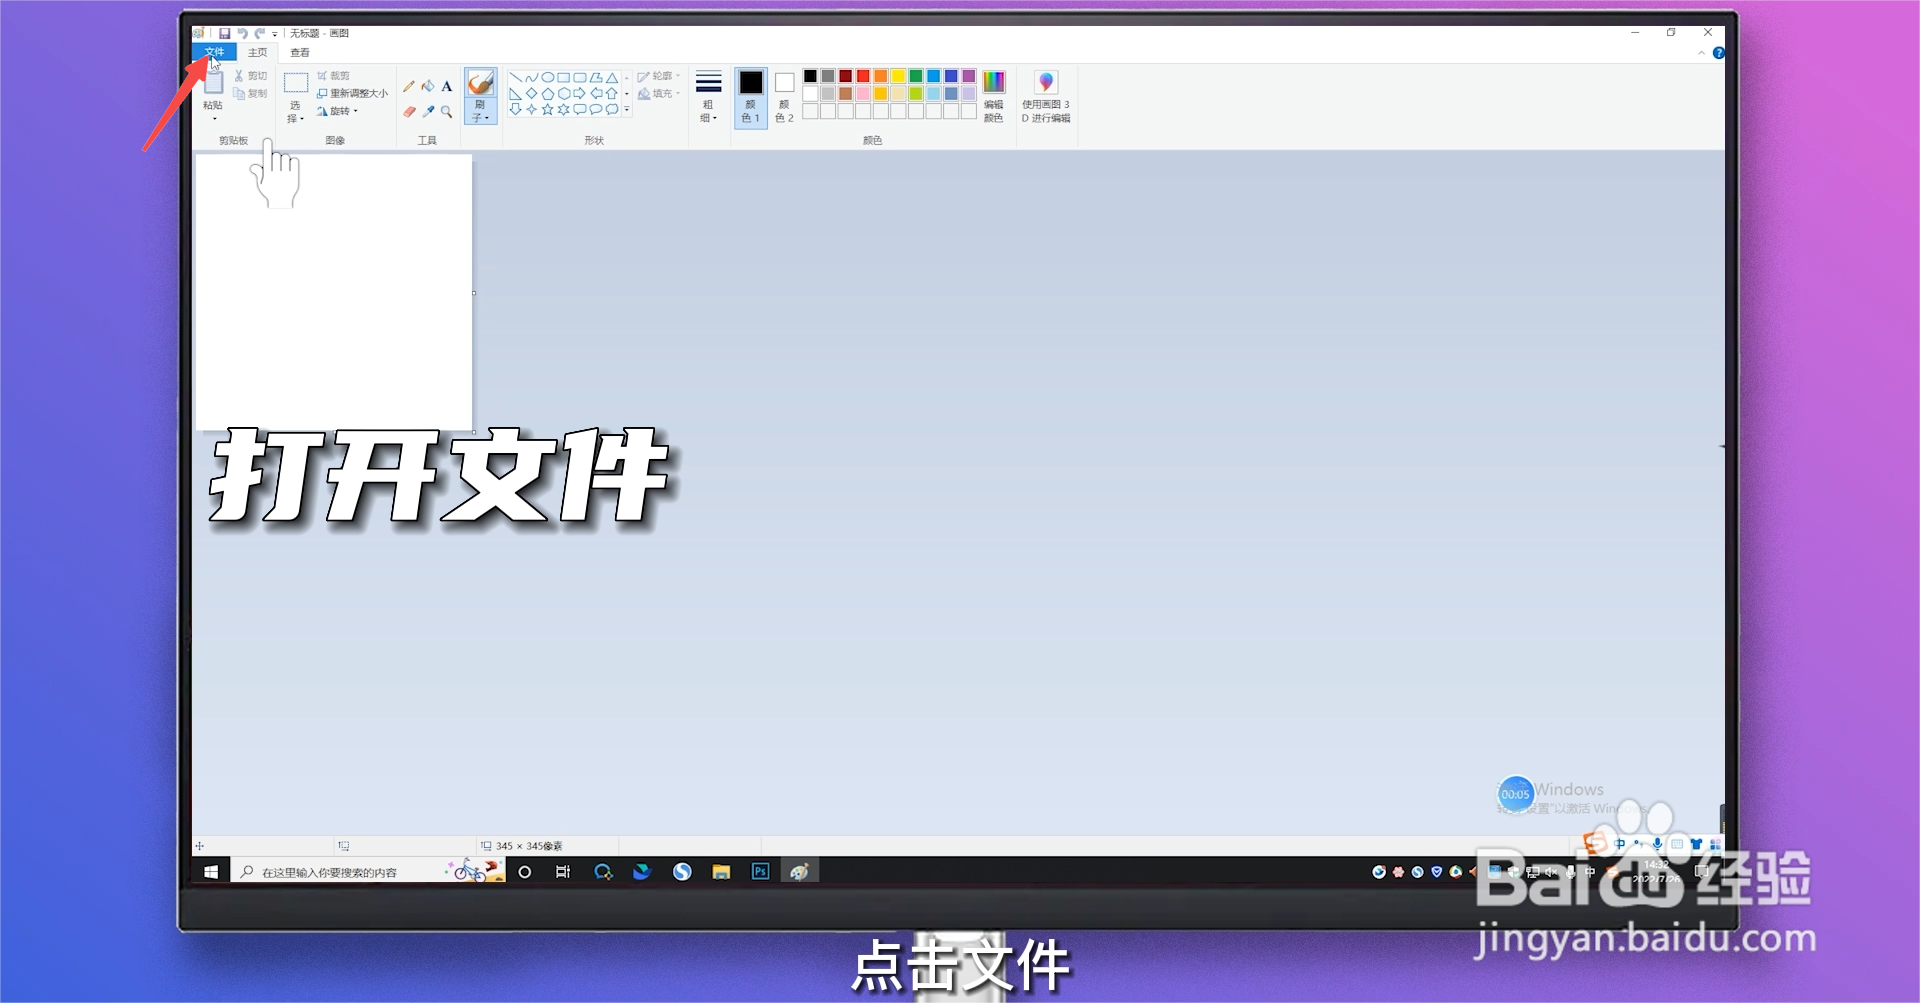1920x1003 pixels.
Task: Click the white drawing canvas
Action: point(334,292)
